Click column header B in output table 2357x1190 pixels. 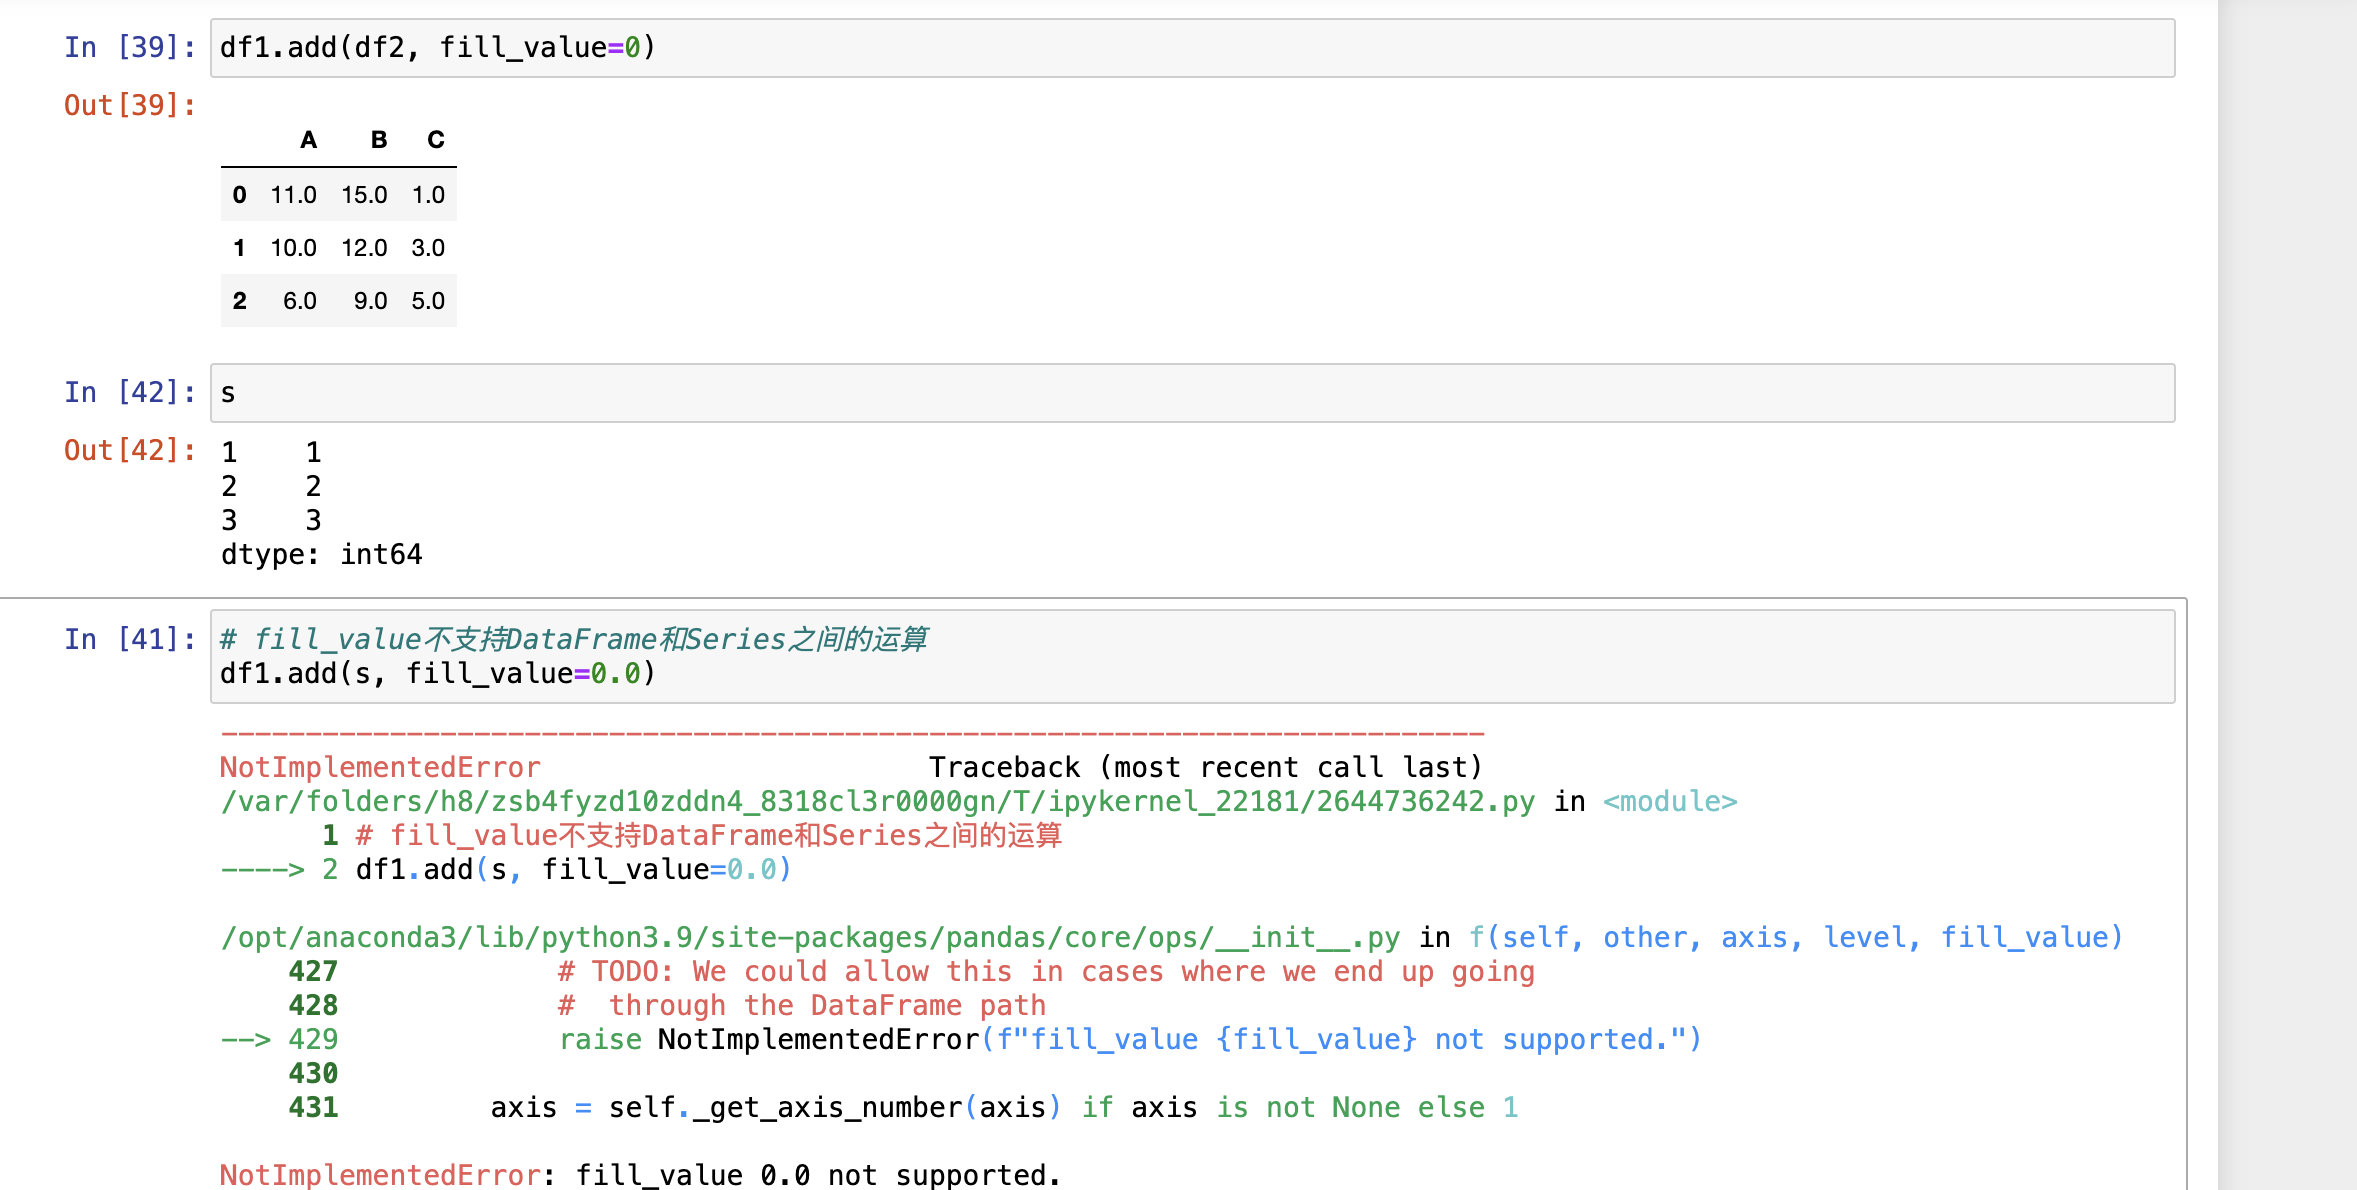coord(379,140)
